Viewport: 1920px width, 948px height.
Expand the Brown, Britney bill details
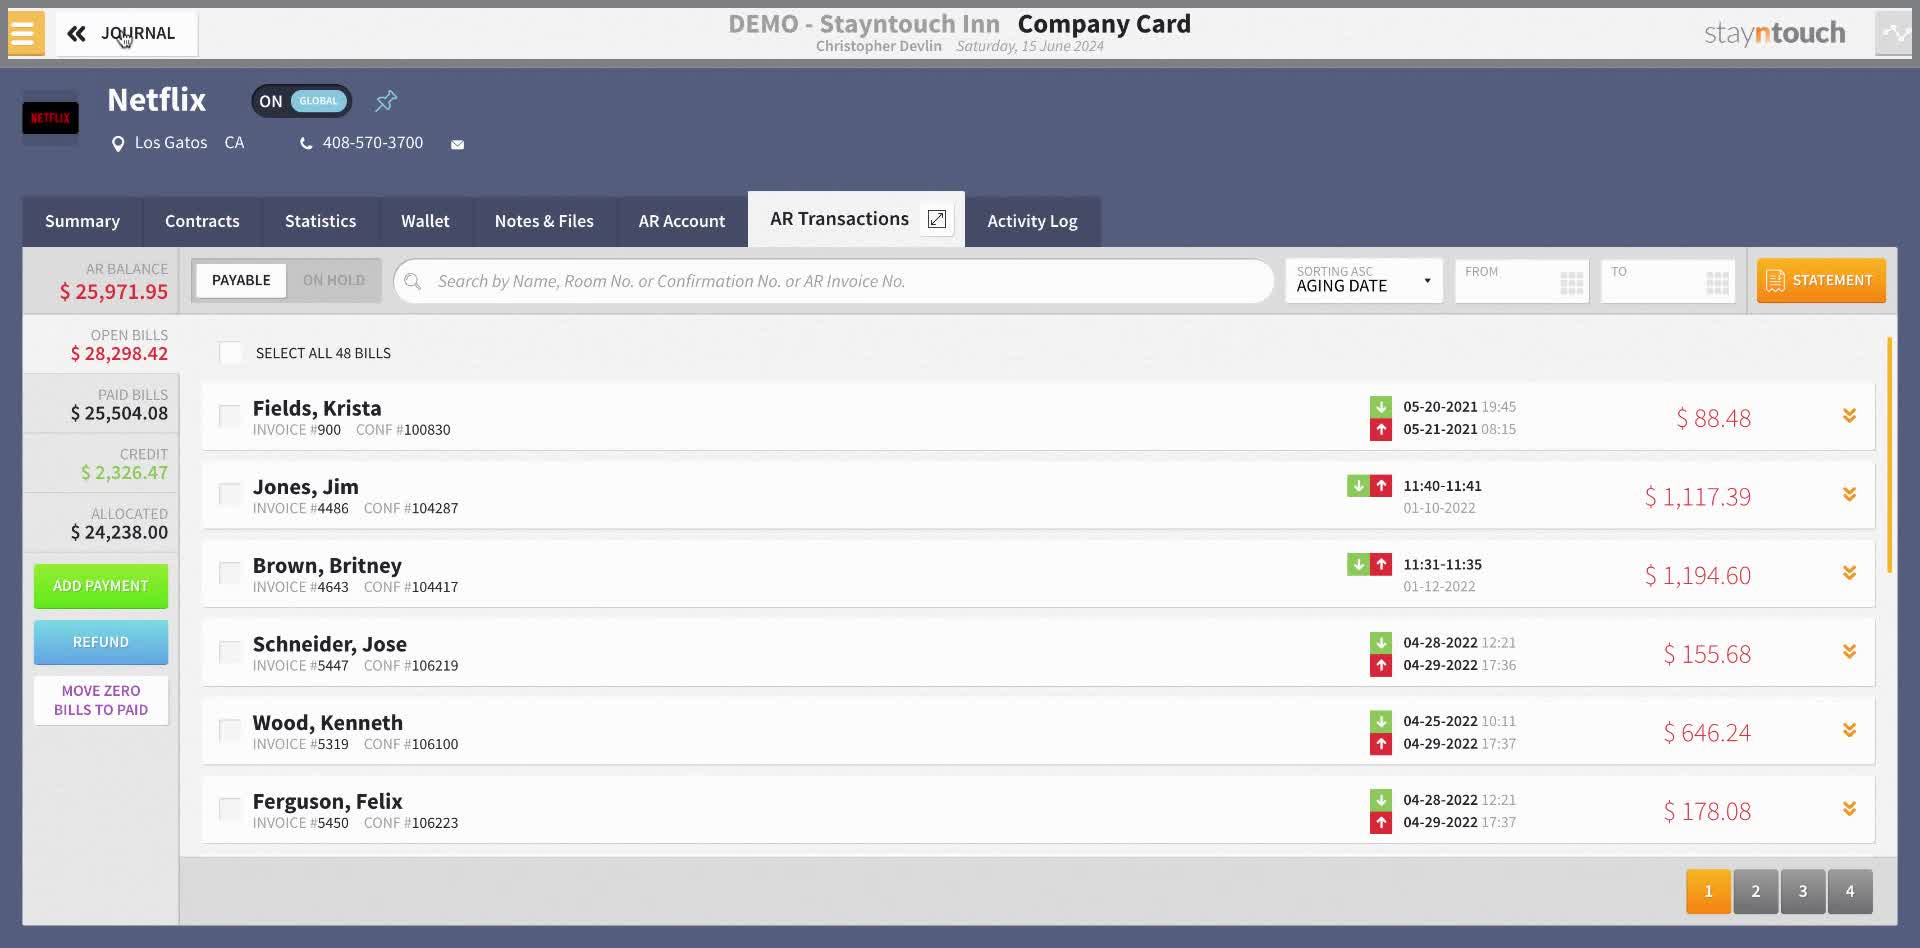pos(1849,573)
